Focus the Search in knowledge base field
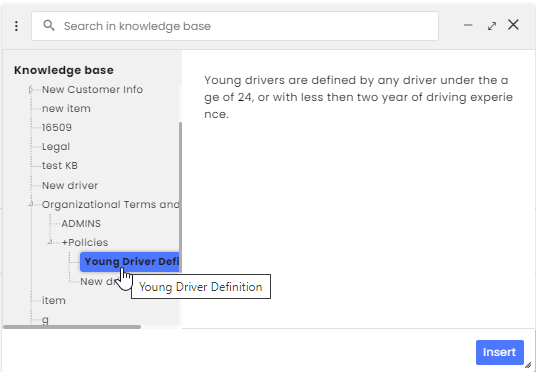 pos(235,26)
